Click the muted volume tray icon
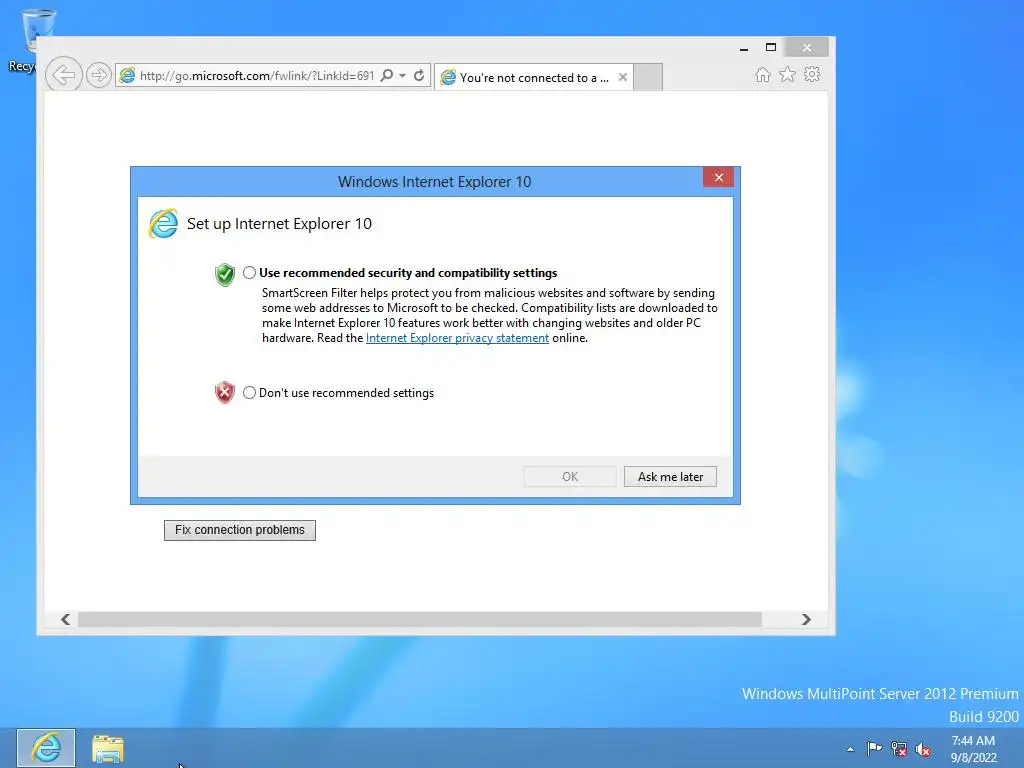 click(923, 749)
